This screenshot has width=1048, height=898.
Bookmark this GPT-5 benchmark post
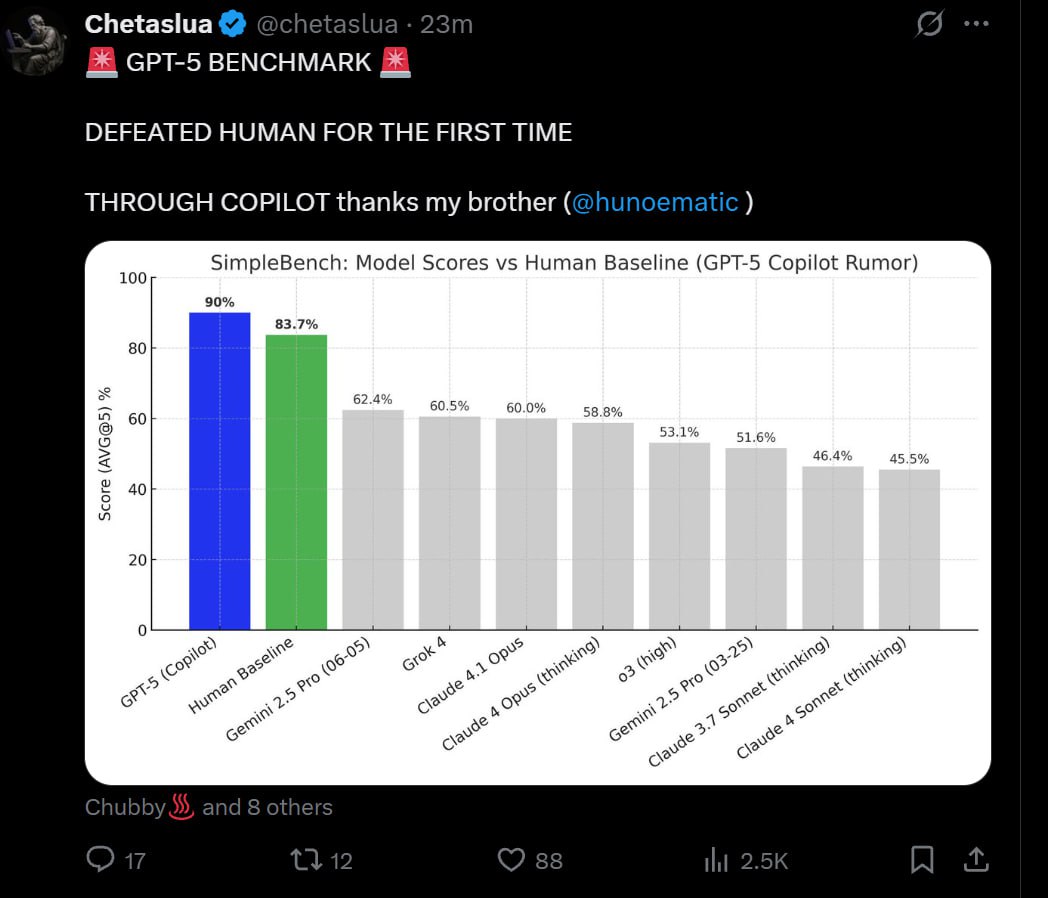[922, 860]
